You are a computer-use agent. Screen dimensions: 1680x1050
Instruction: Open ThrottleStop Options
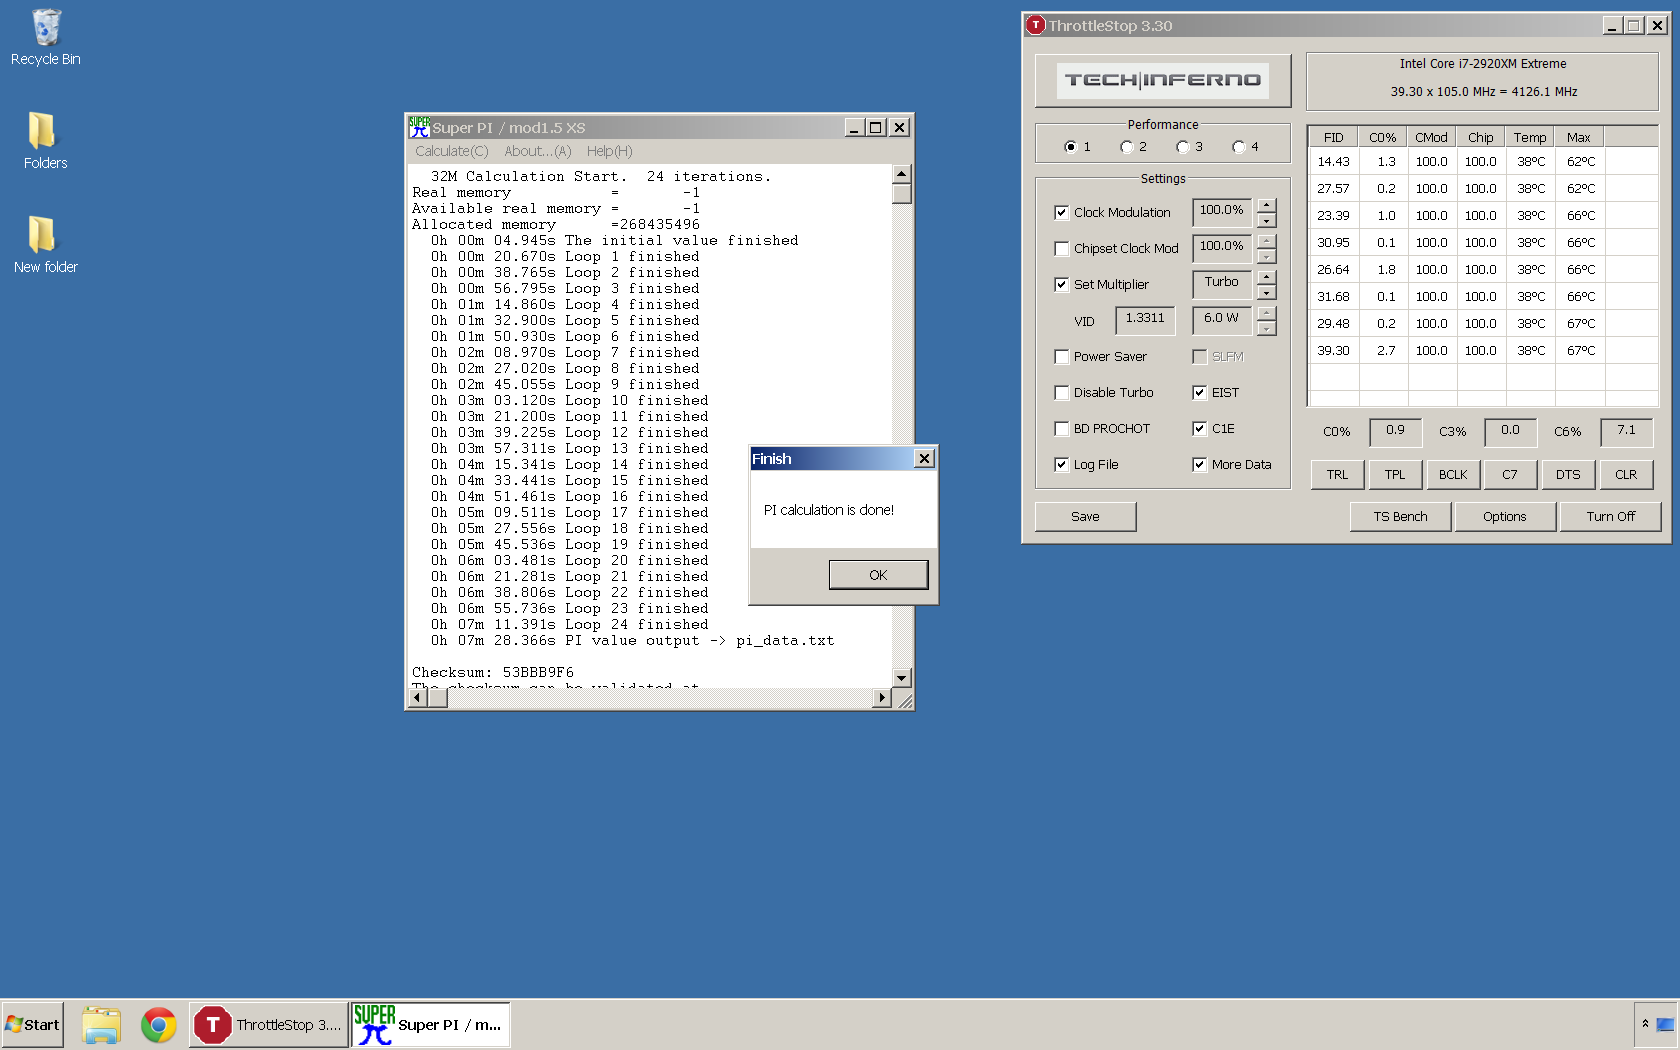pyautogui.click(x=1504, y=516)
